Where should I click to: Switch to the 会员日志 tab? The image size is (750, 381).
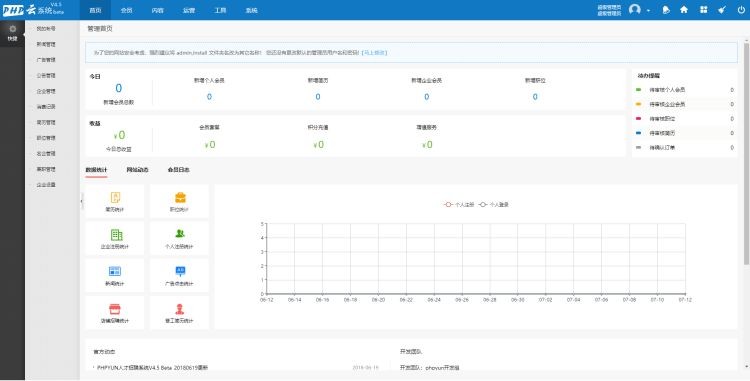click(x=178, y=170)
